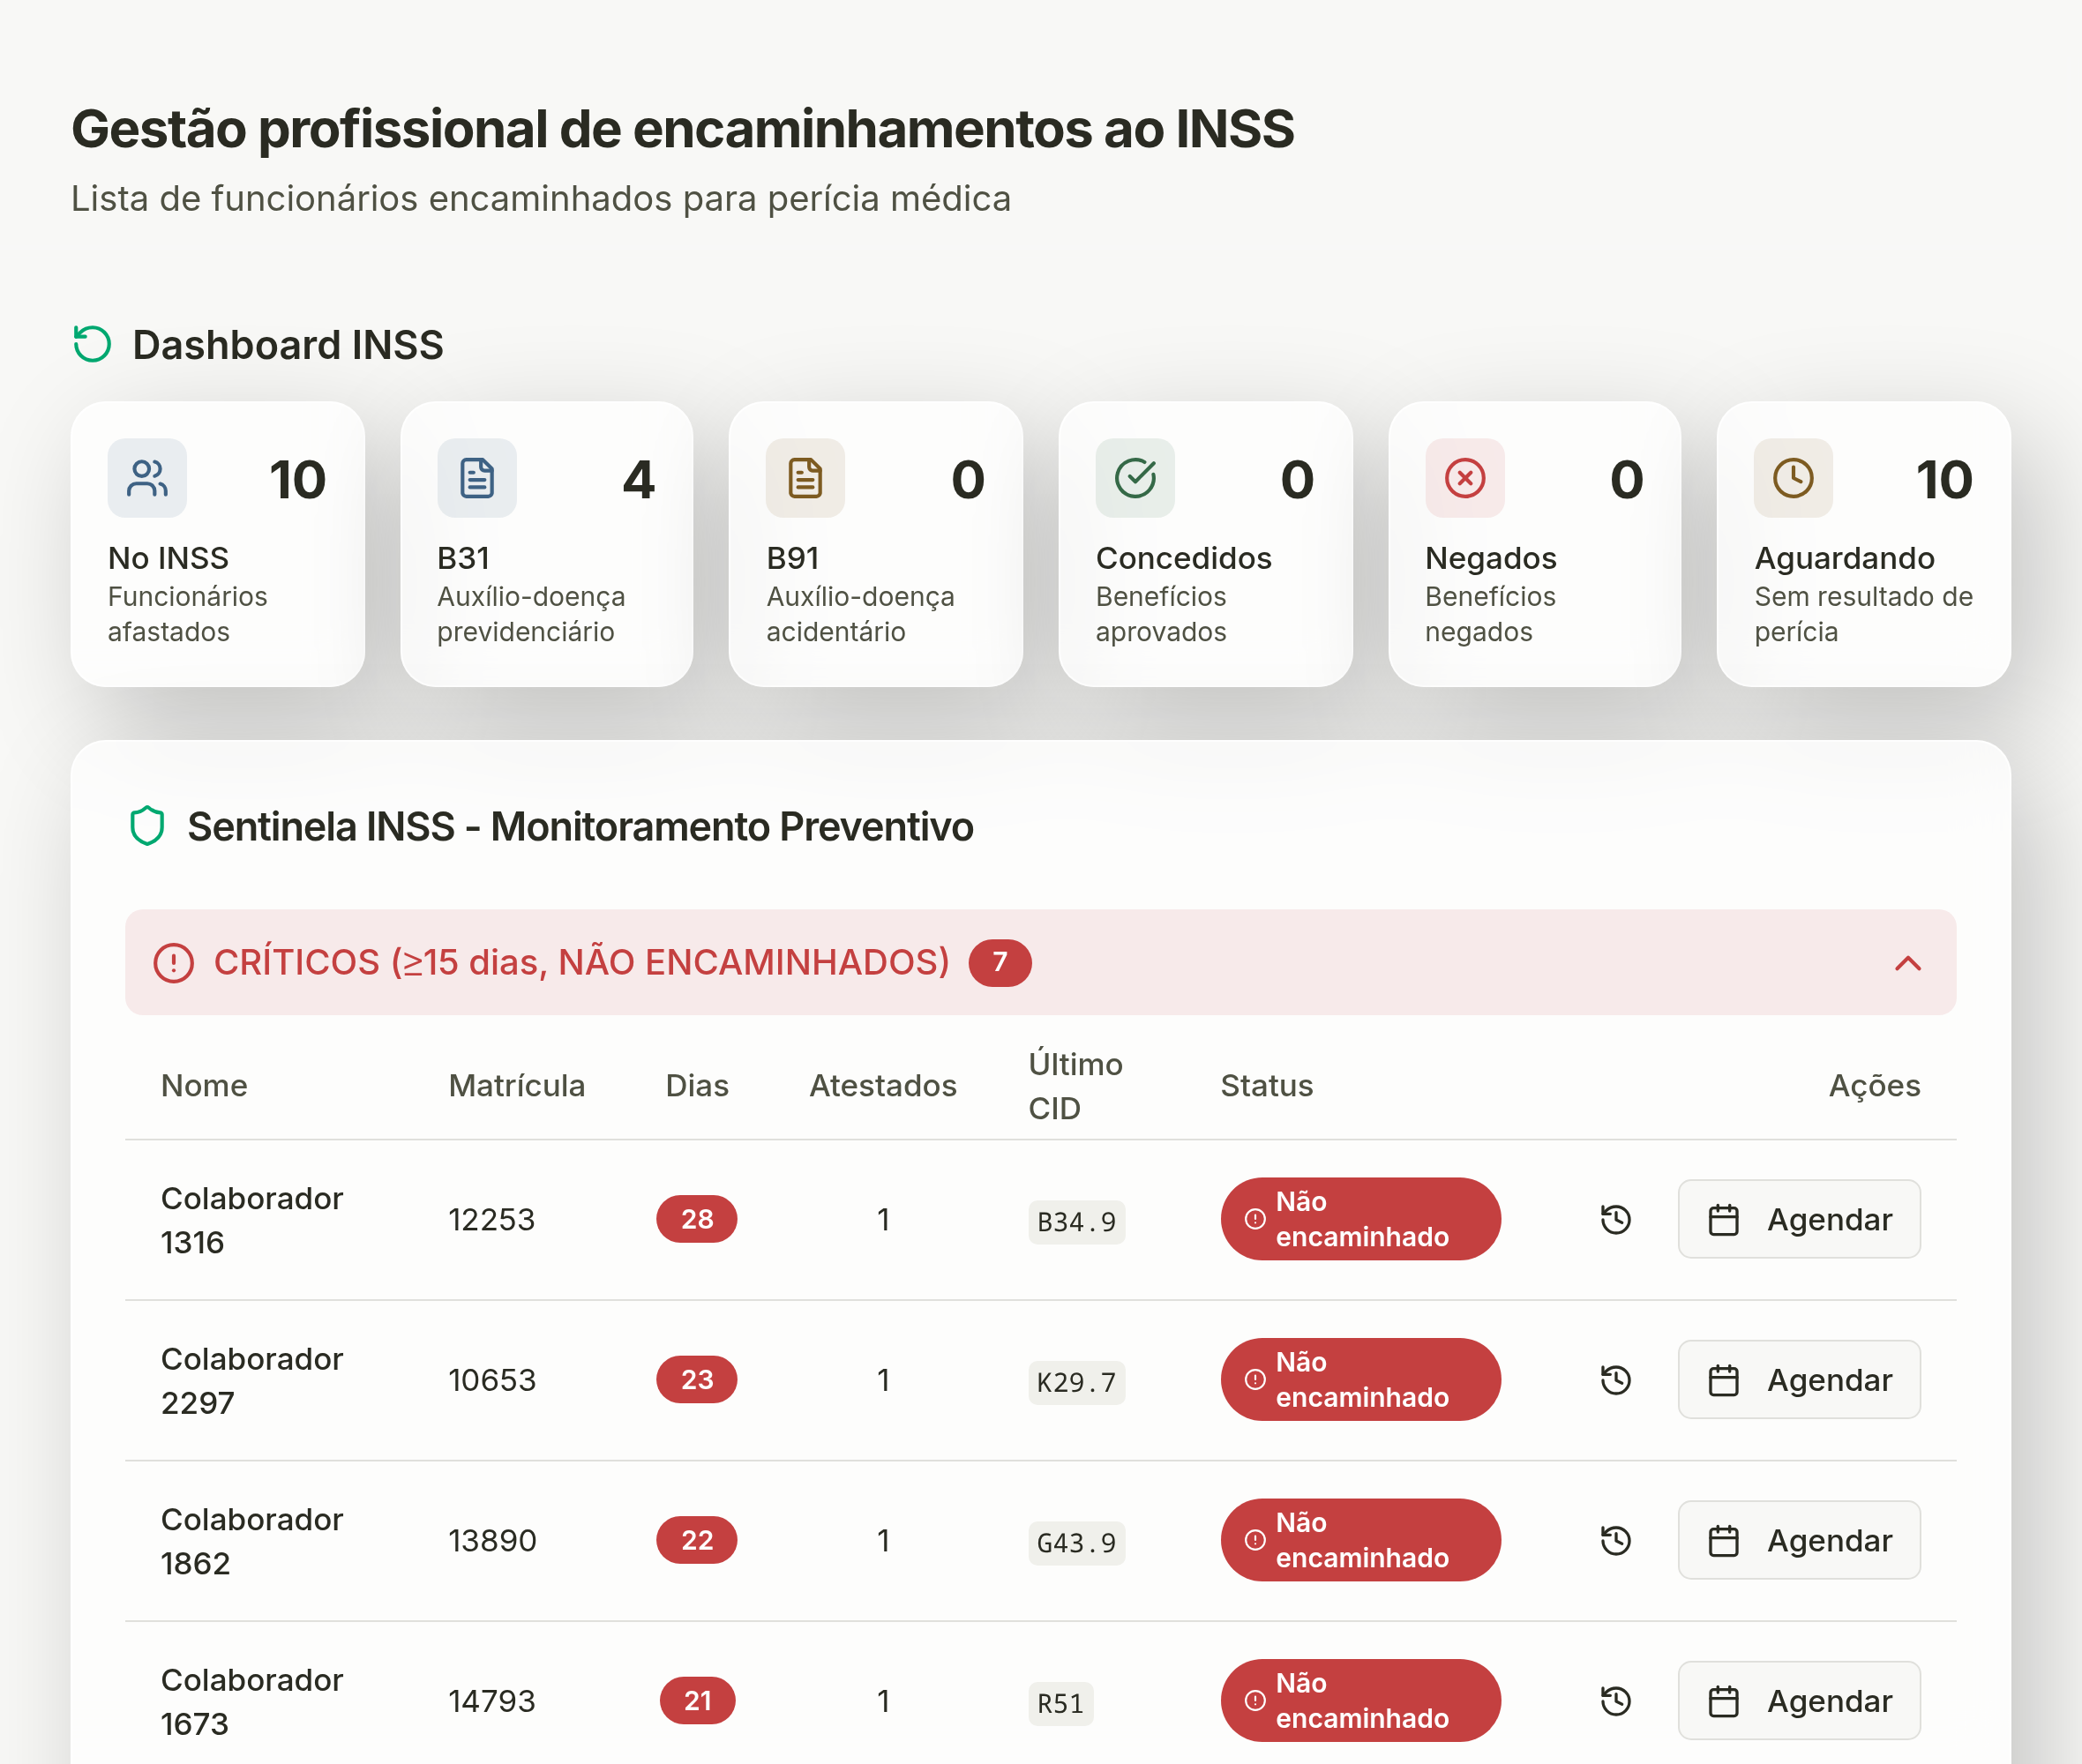Click the Dashboard INSS heading
The image size is (2082, 1764).
[288, 345]
